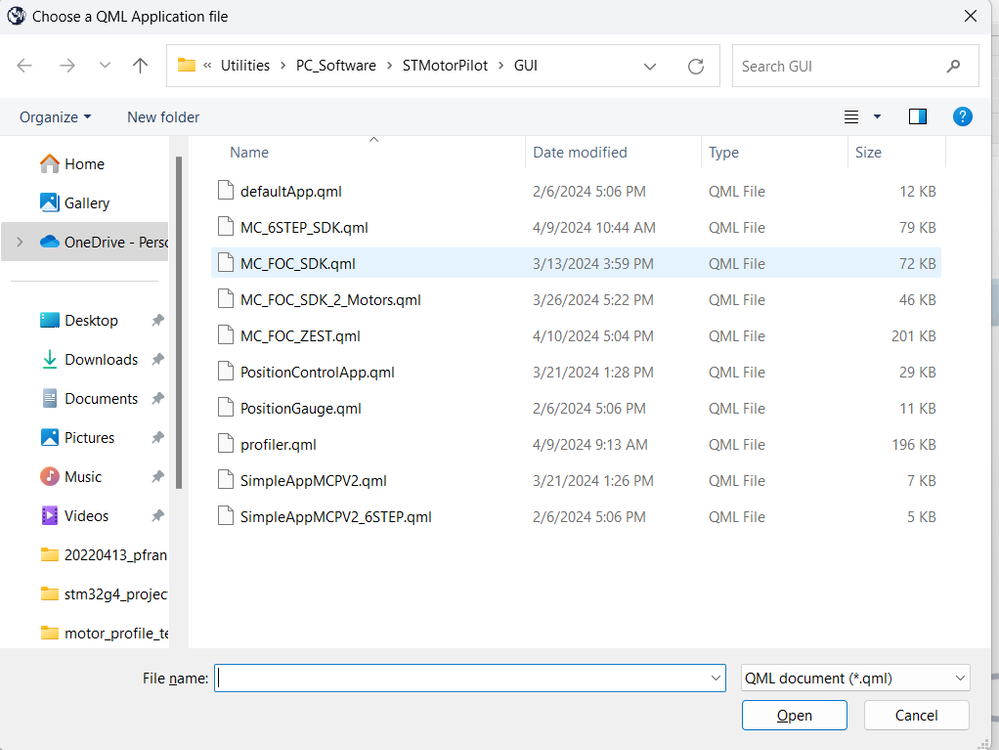Click the Open button

[x=794, y=716]
